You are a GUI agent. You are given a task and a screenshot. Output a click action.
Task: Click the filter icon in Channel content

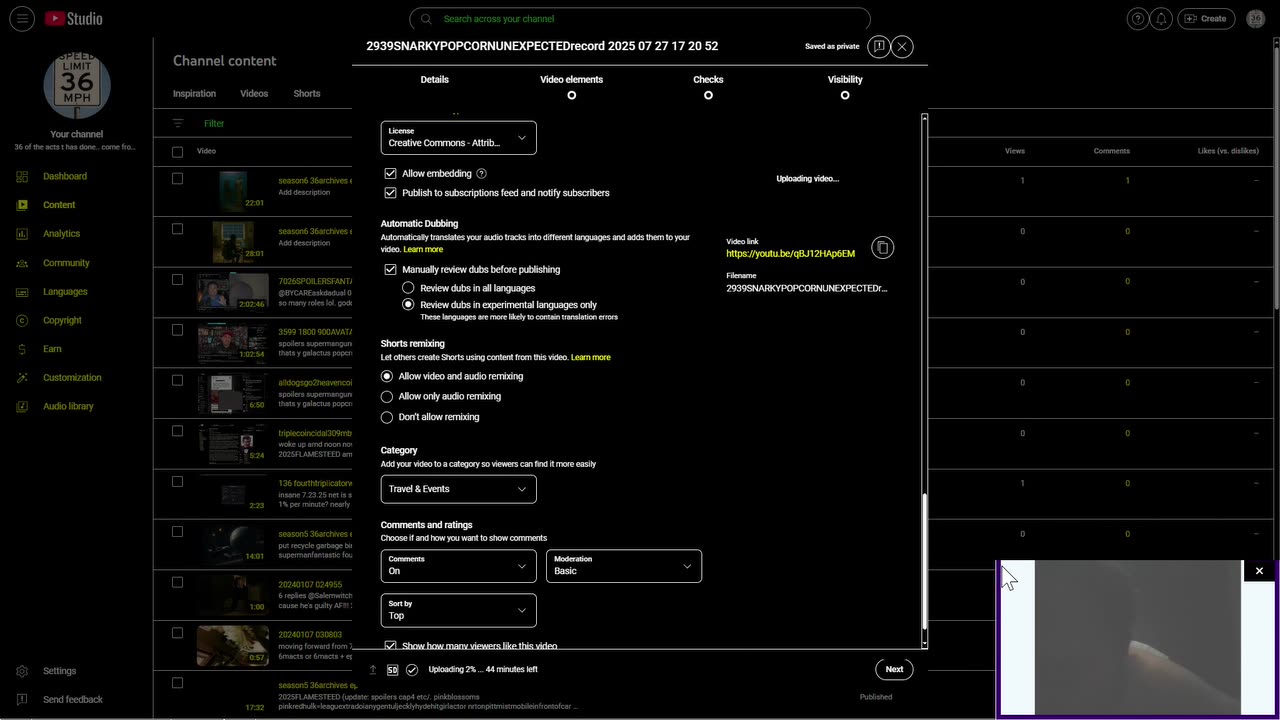click(x=178, y=123)
